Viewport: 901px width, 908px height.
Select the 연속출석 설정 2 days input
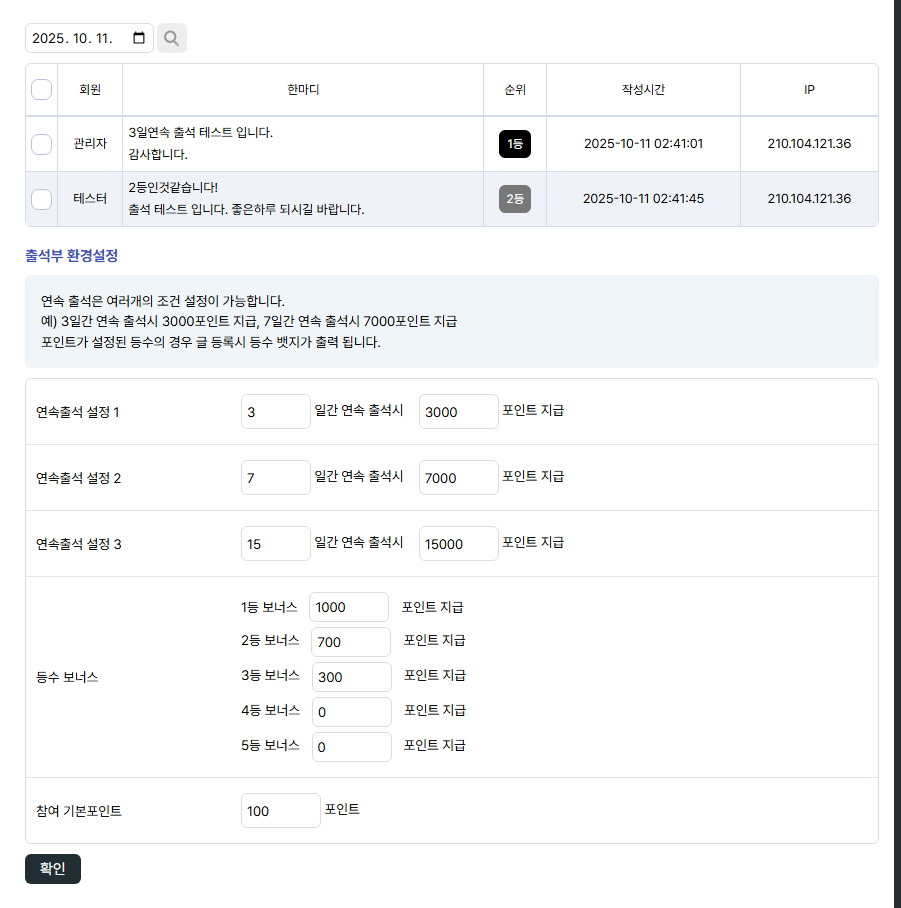tap(275, 477)
